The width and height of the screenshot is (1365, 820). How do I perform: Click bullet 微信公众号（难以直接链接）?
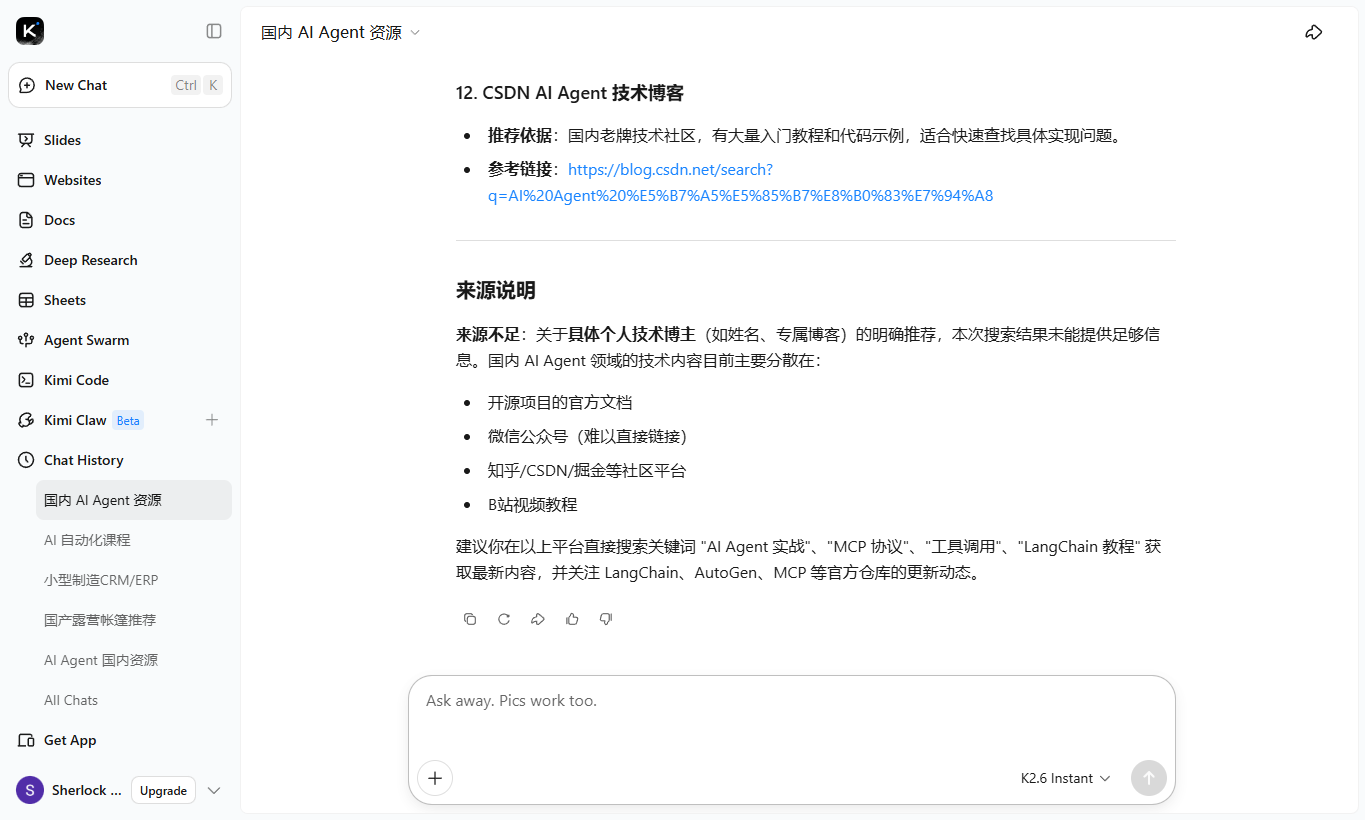(588, 436)
